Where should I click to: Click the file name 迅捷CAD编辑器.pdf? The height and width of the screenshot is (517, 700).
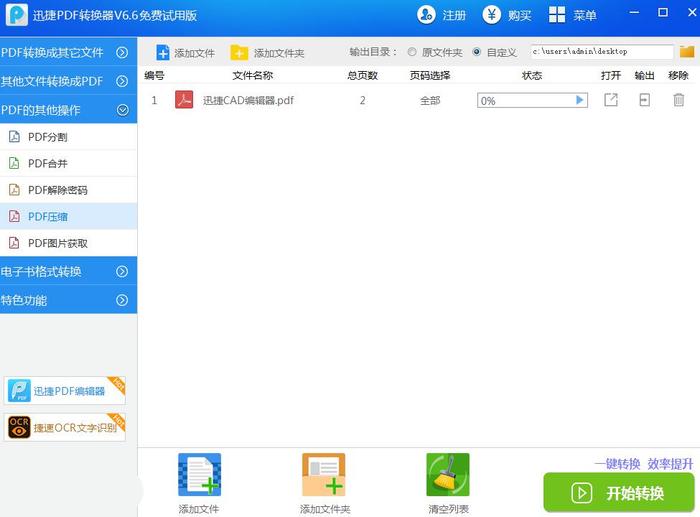click(248, 100)
